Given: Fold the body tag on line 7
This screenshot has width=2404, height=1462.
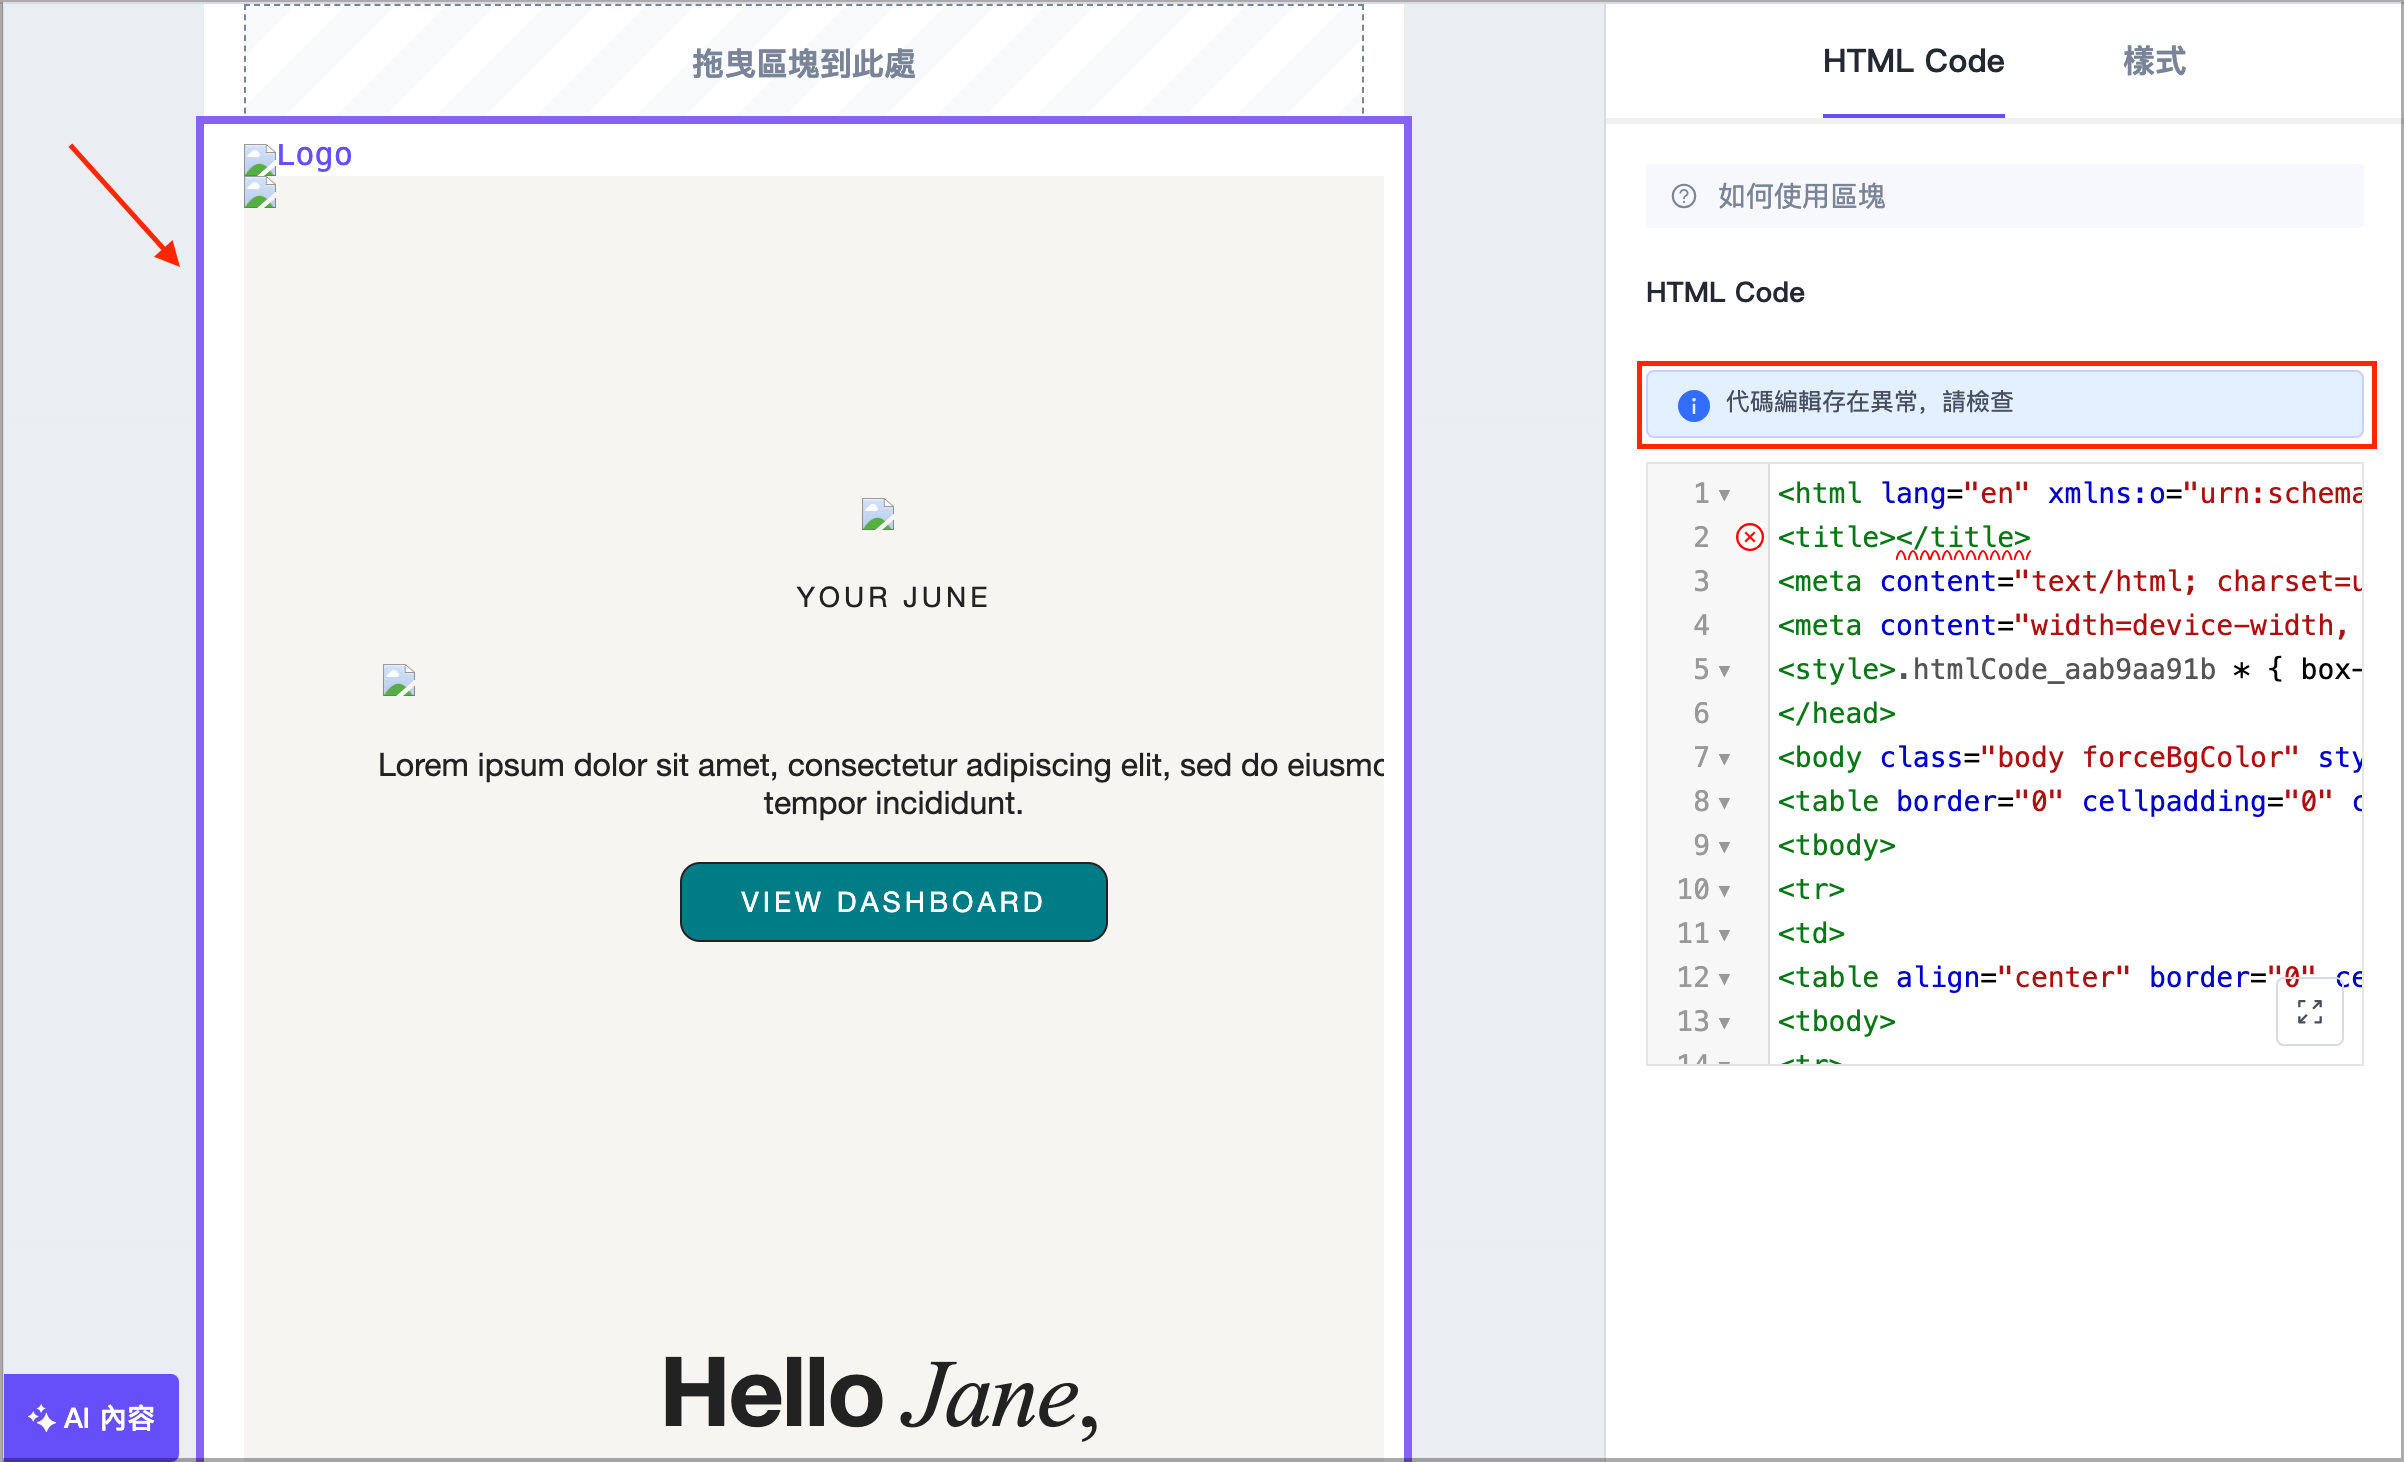Looking at the screenshot, I should (1724, 759).
